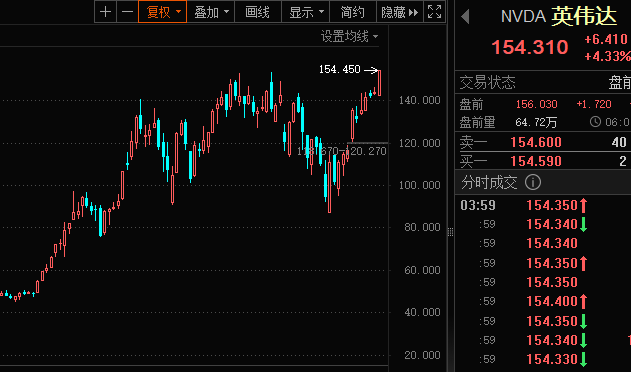Open 复权 adjustment dropdown
The width and height of the screenshot is (631, 372).
pos(162,12)
